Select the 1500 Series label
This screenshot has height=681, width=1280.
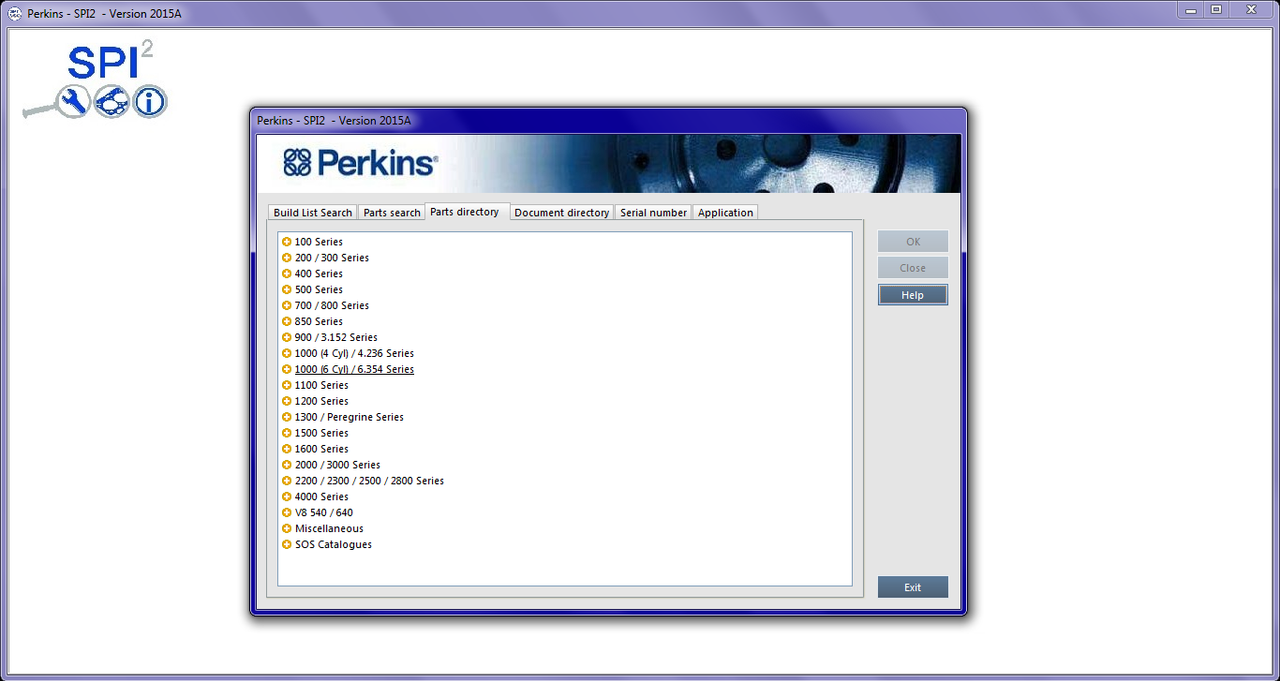click(322, 434)
